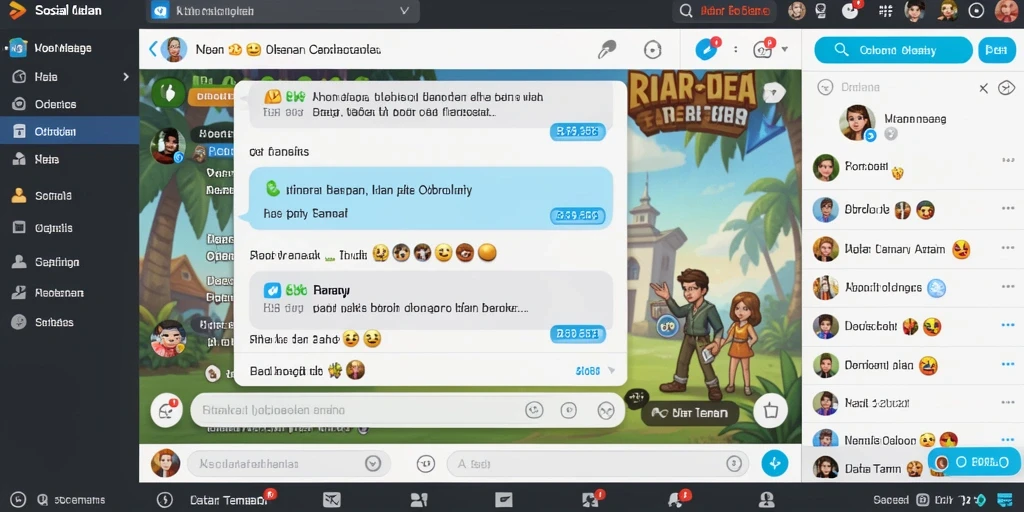The width and height of the screenshot is (1024, 512).
Task: Click the trash bin icon beside the message box
Action: (771, 411)
